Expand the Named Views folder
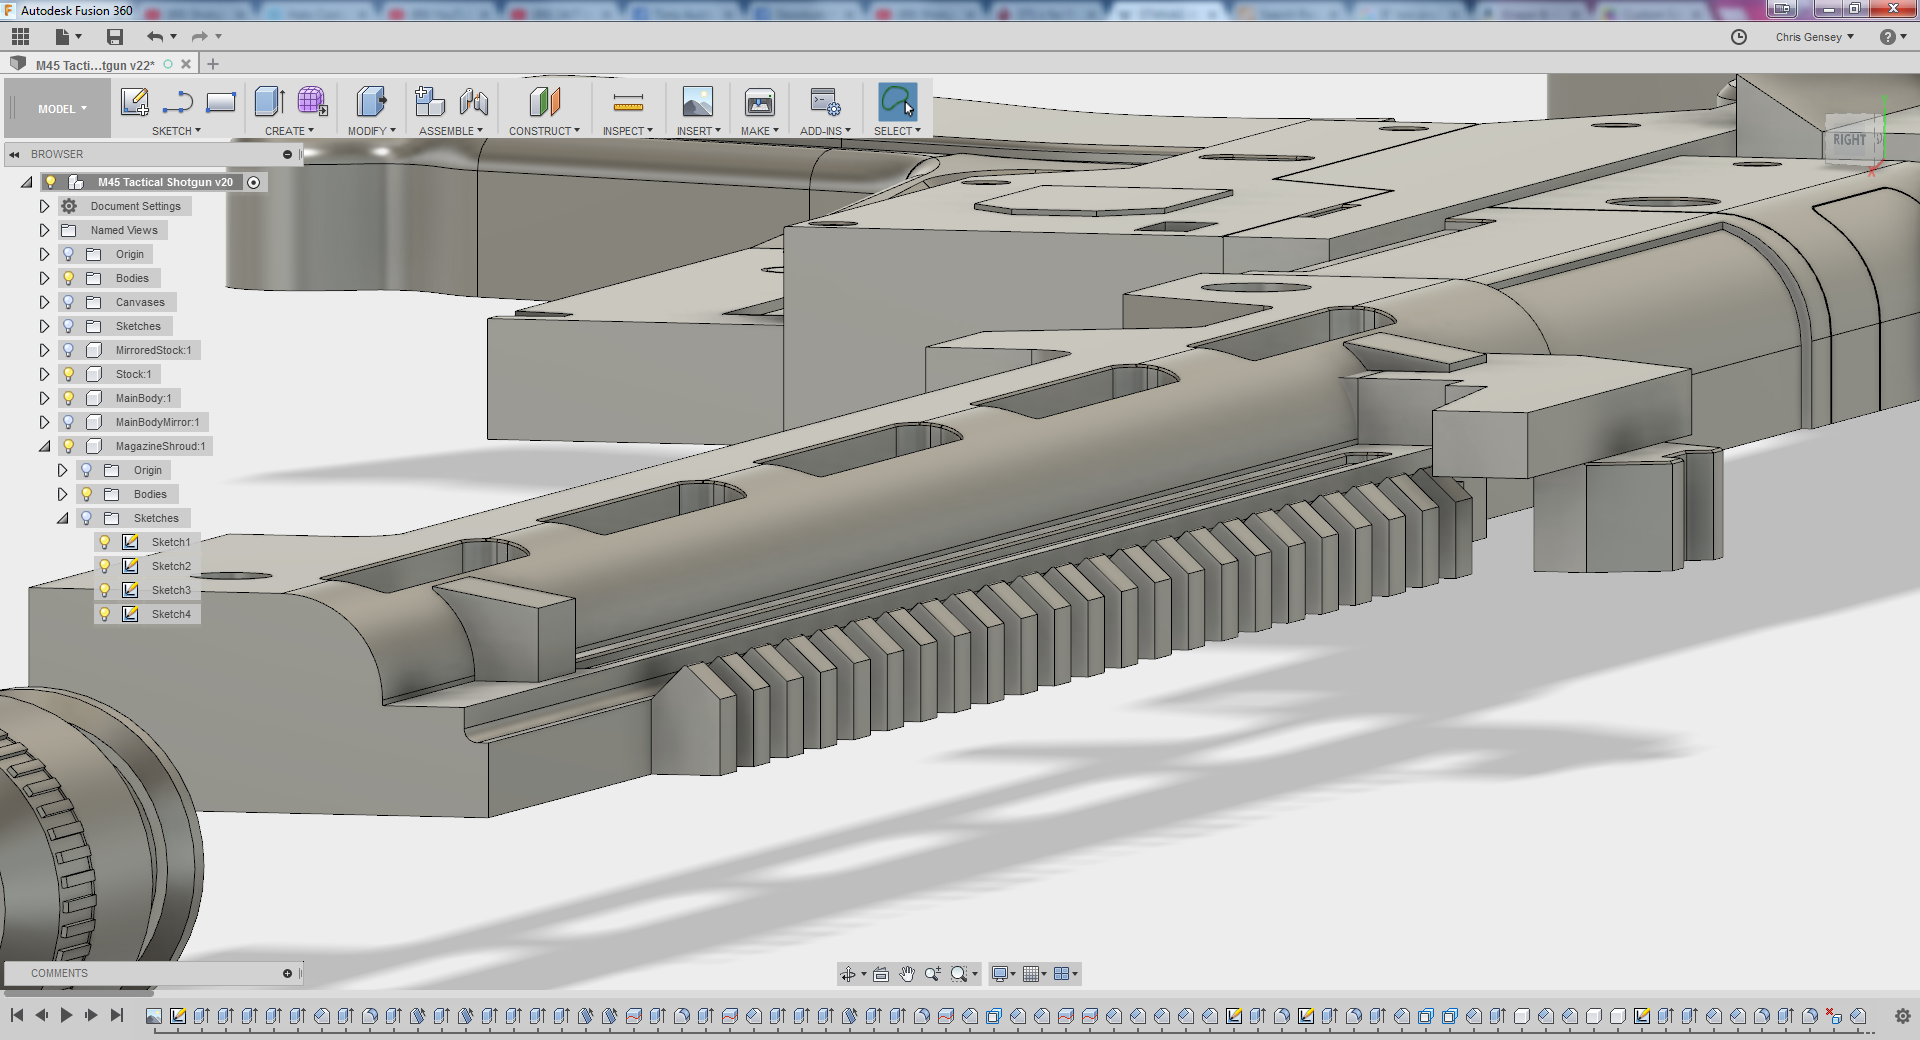 pos(44,230)
